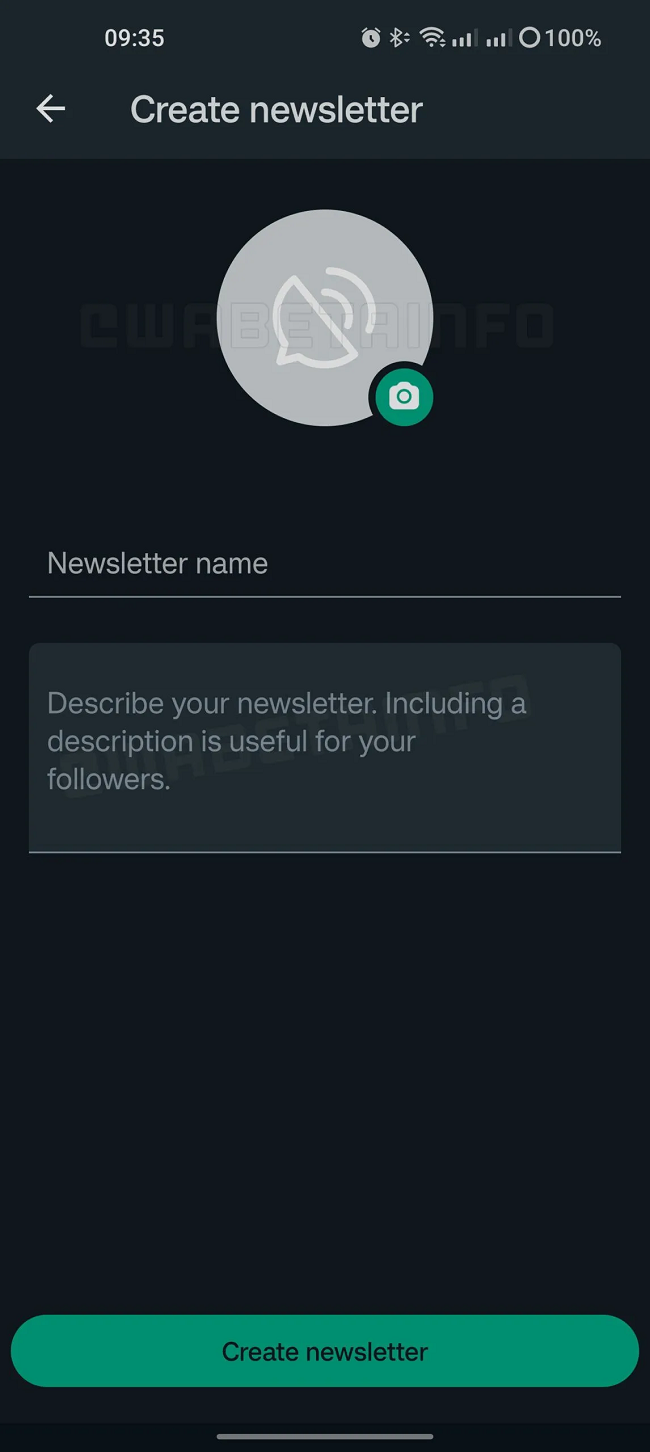The height and width of the screenshot is (1452, 650).
Task: Tap the "Describe your newsletter" placeholder text
Action: point(286,741)
